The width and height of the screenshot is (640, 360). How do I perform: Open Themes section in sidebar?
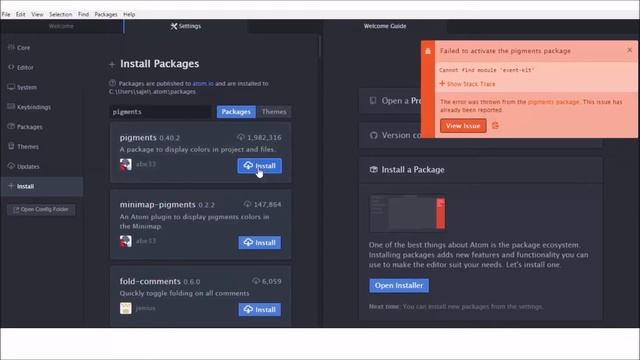[28, 147]
